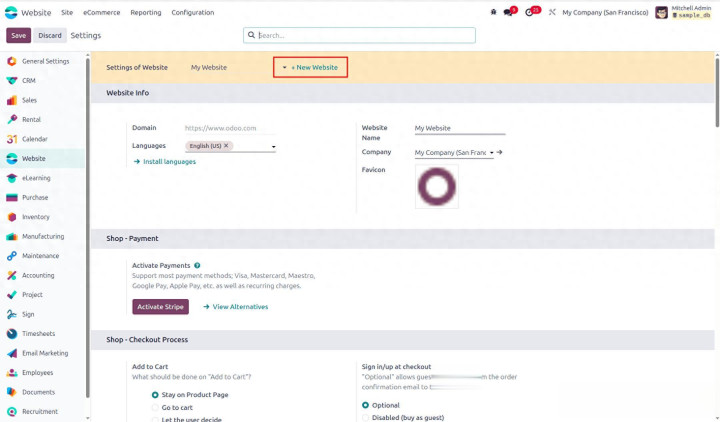Select the CRM settings icon
This screenshot has height=422, width=720.
tap(12, 80)
